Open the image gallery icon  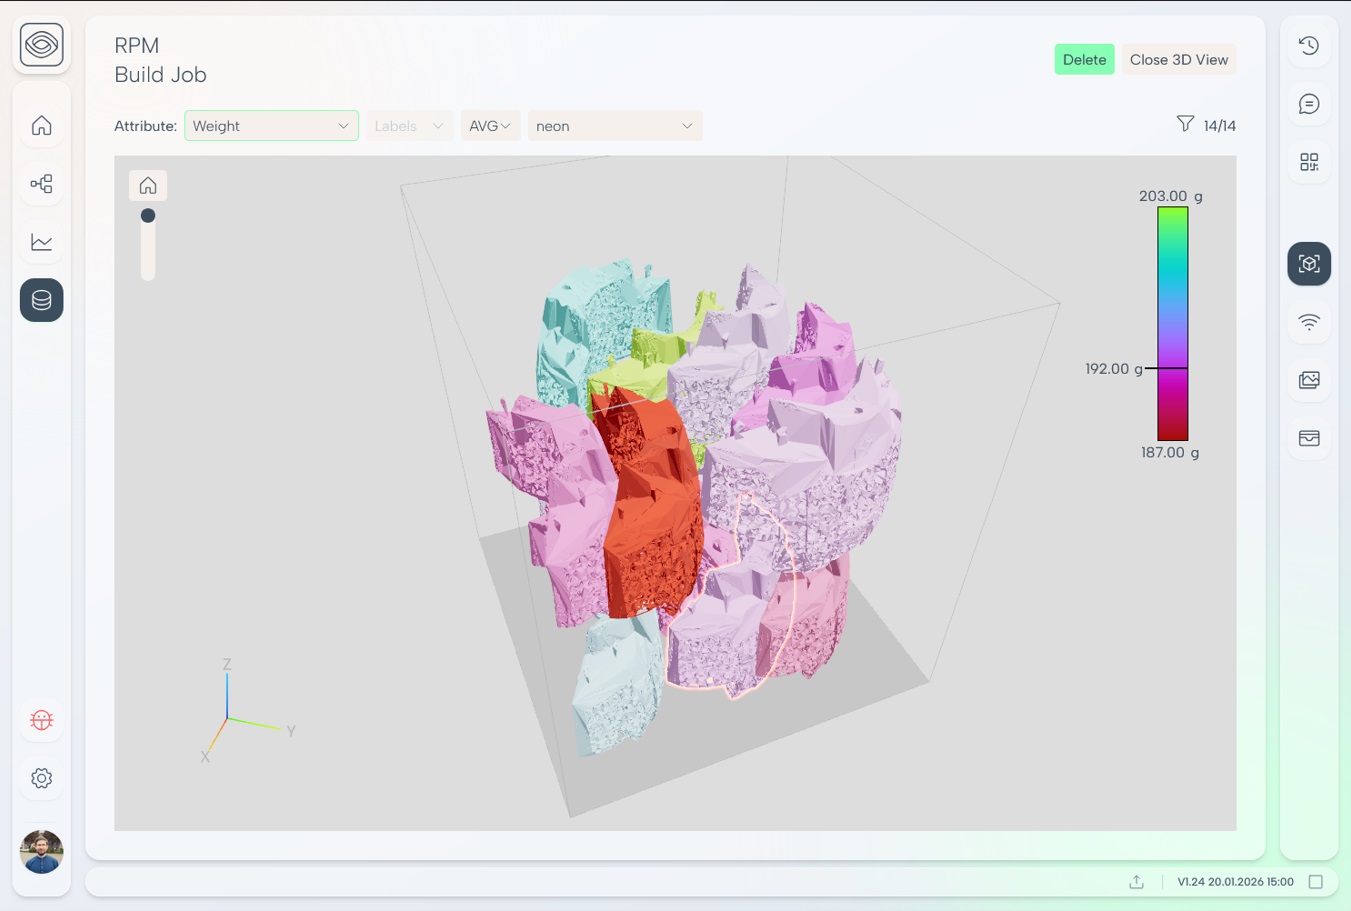tap(1309, 380)
